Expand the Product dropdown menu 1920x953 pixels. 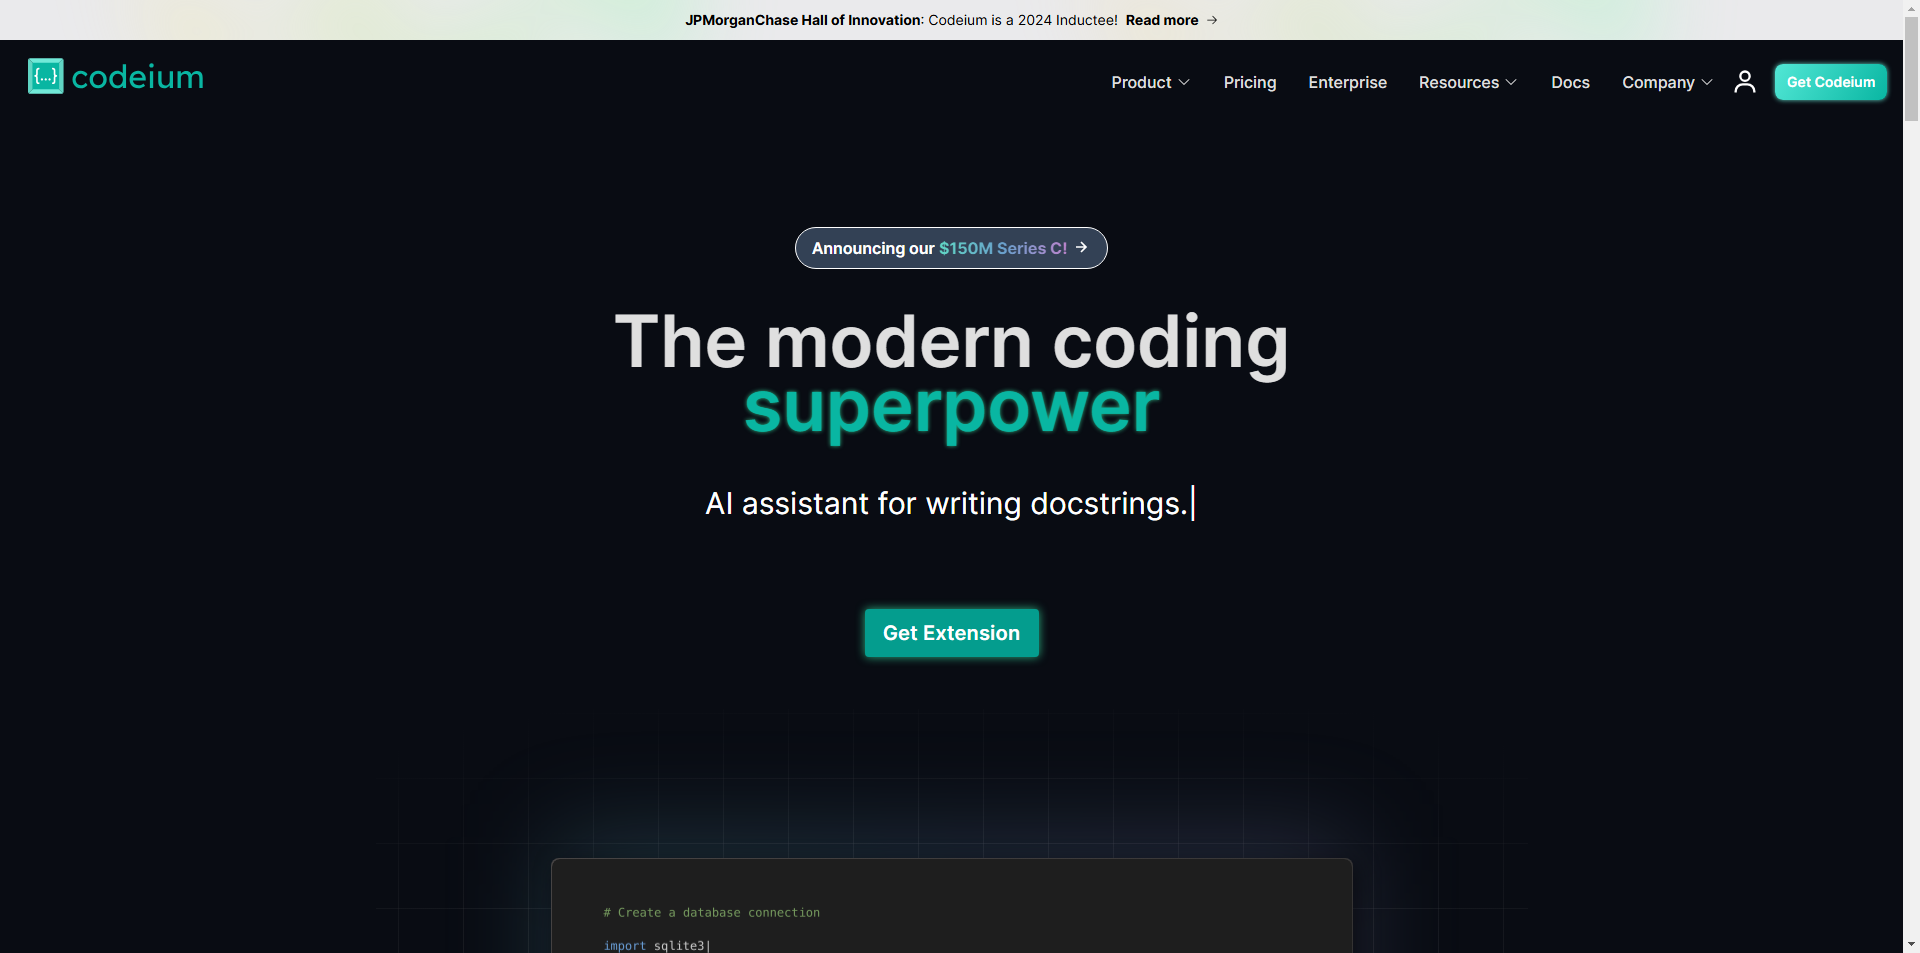pos(1150,82)
